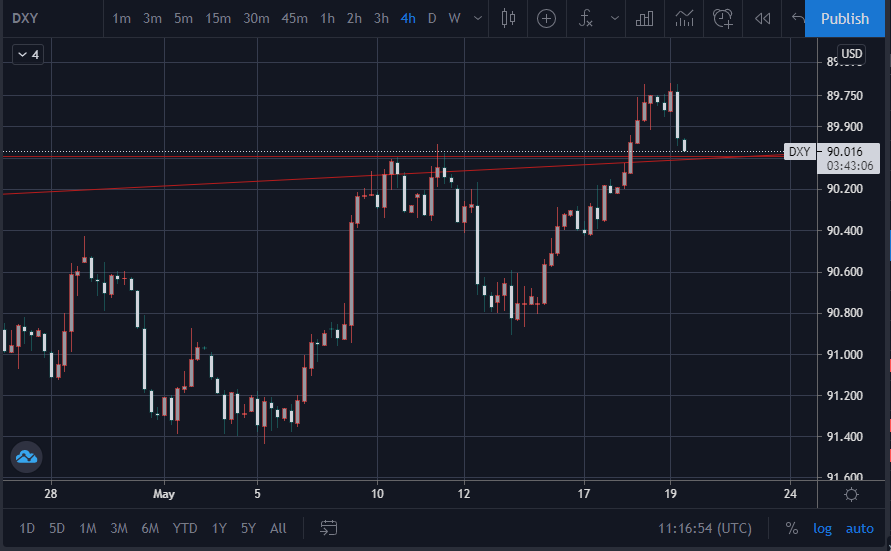Open the DXY symbol search

tap(26, 19)
